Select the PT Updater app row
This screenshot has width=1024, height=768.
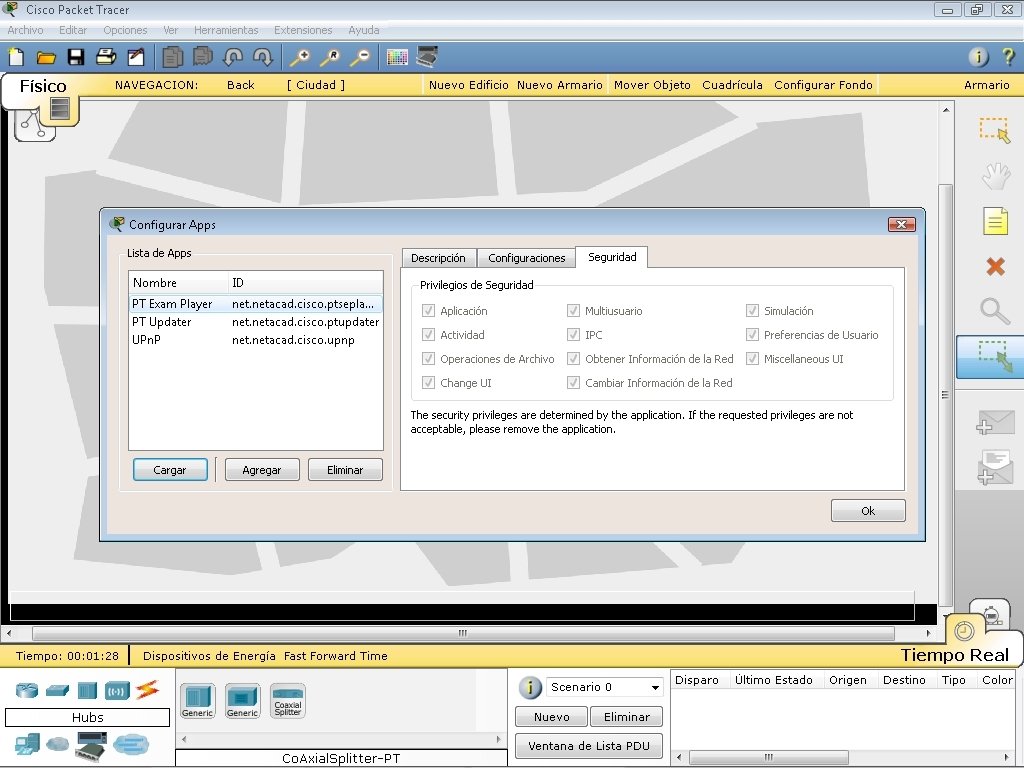(255, 322)
